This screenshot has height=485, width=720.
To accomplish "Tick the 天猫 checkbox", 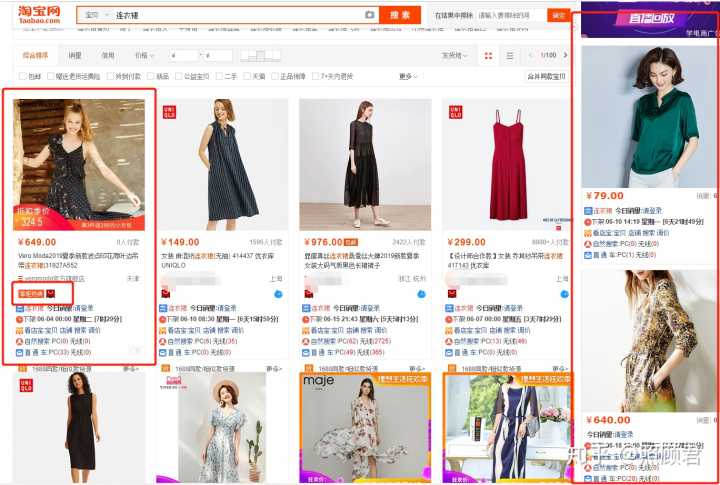I will point(247,76).
